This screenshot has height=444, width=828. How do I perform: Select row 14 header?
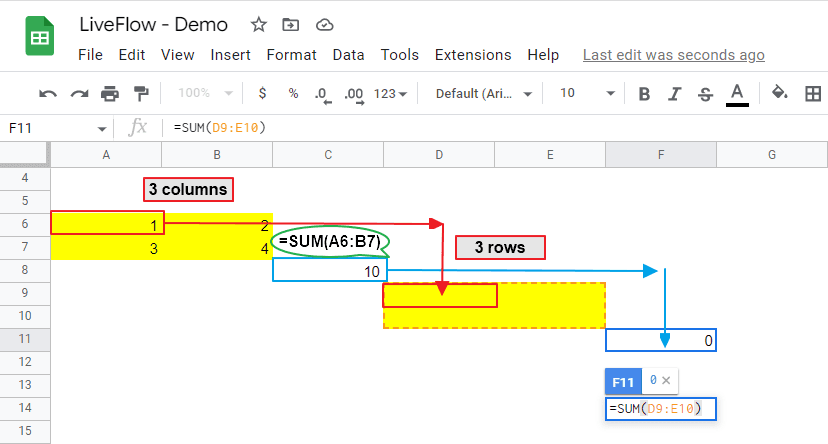click(25, 408)
